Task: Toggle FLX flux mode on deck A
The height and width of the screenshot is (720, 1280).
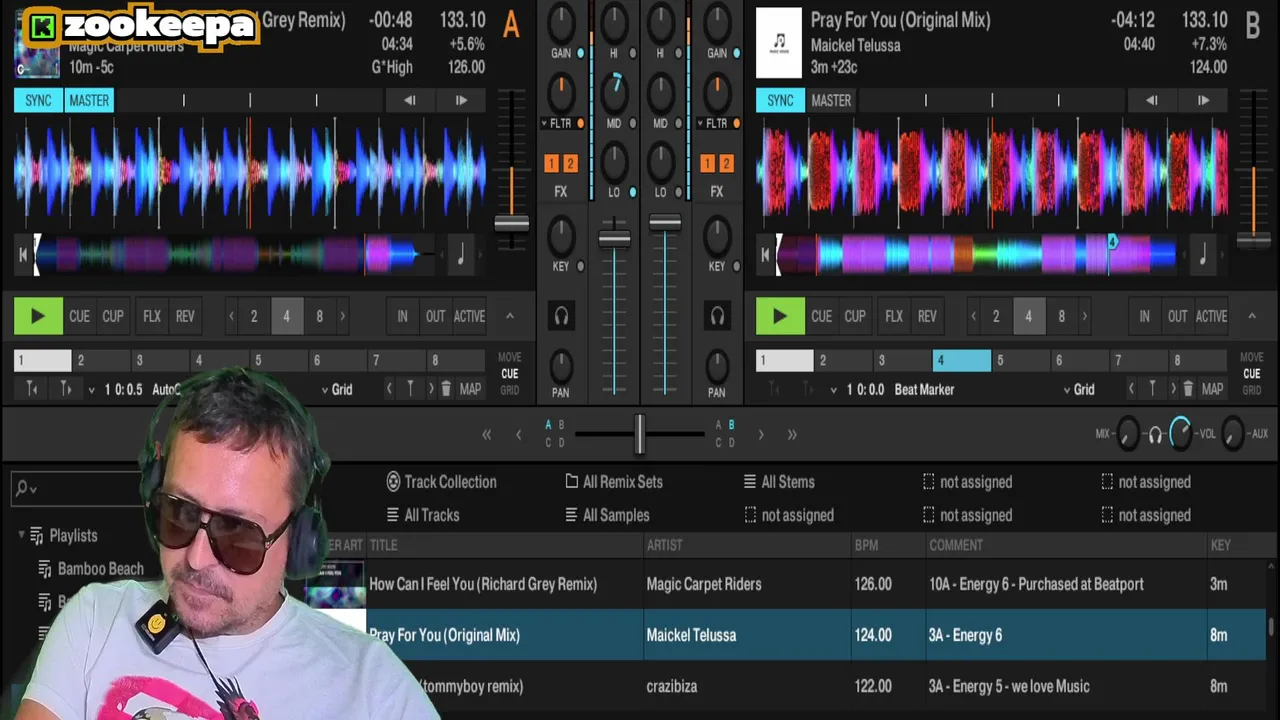Action: point(152,316)
